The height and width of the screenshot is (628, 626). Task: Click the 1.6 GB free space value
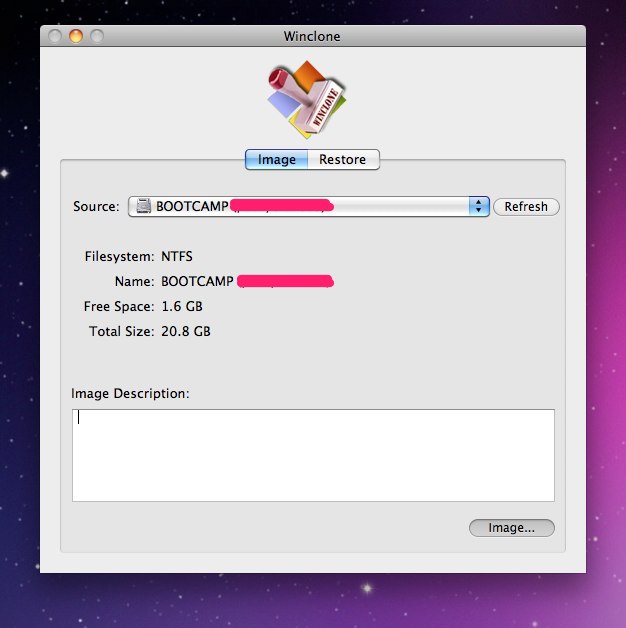[182, 306]
